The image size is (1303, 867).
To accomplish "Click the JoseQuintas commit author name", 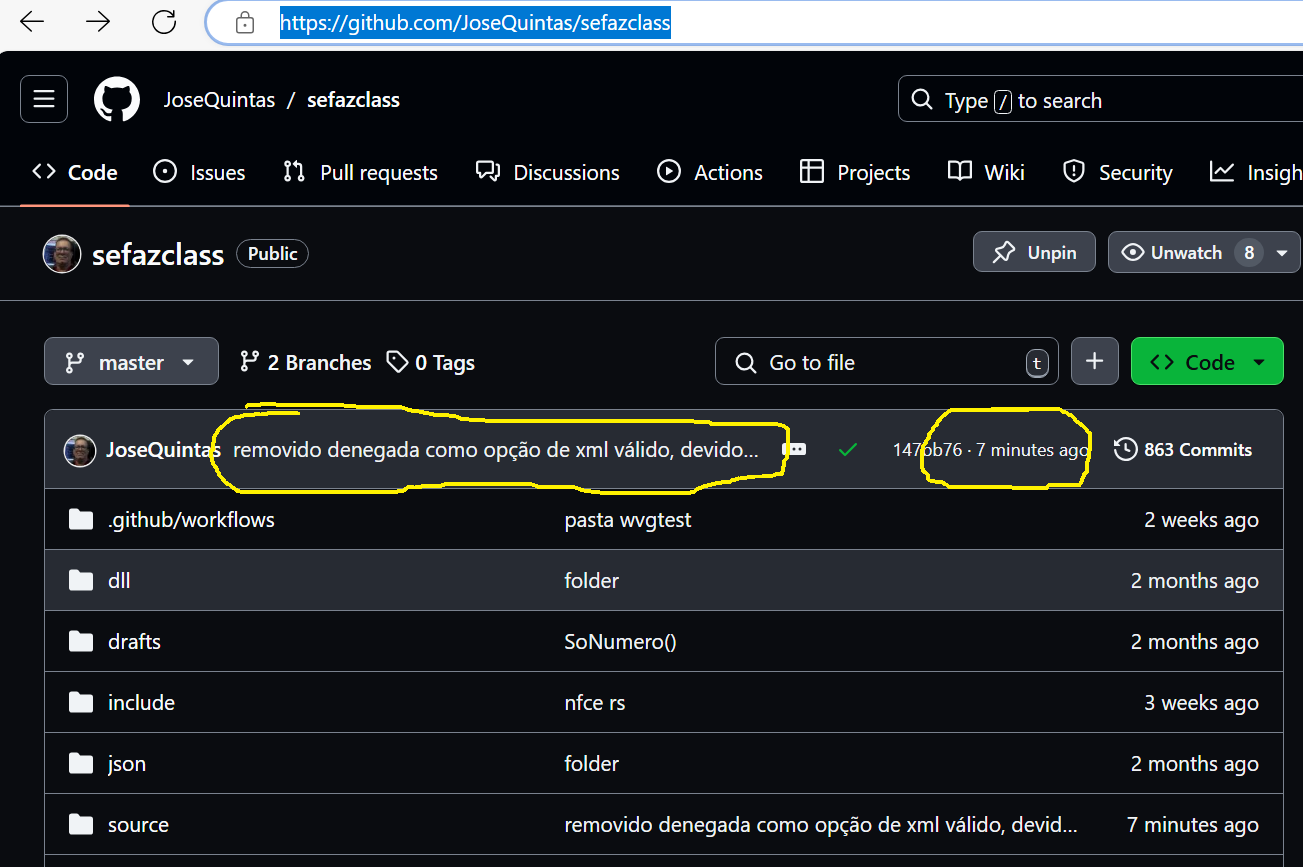I will pyautogui.click(x=163, y=450).
